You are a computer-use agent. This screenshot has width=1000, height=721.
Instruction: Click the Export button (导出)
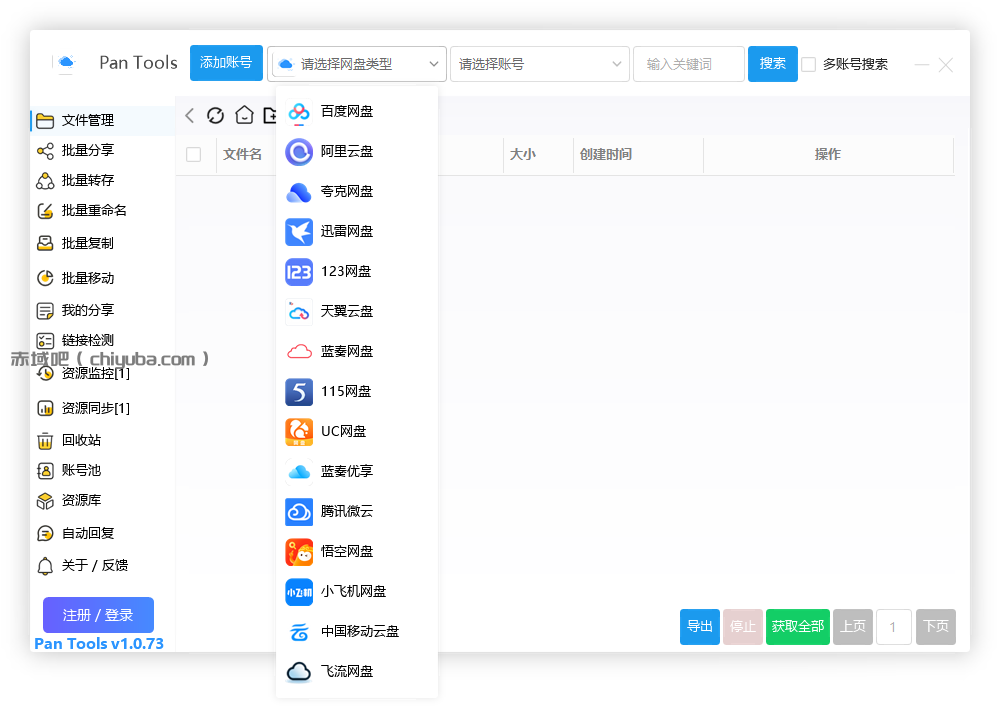700,627
